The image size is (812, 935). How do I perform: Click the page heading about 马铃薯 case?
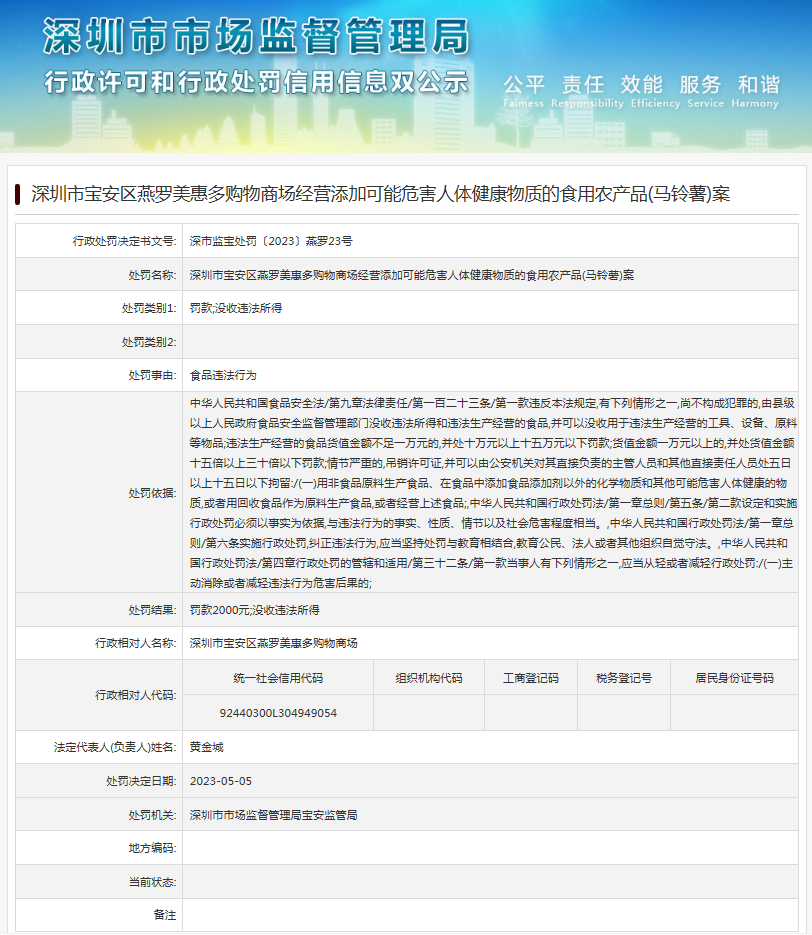pyautogui.click(x=380, y=194)
